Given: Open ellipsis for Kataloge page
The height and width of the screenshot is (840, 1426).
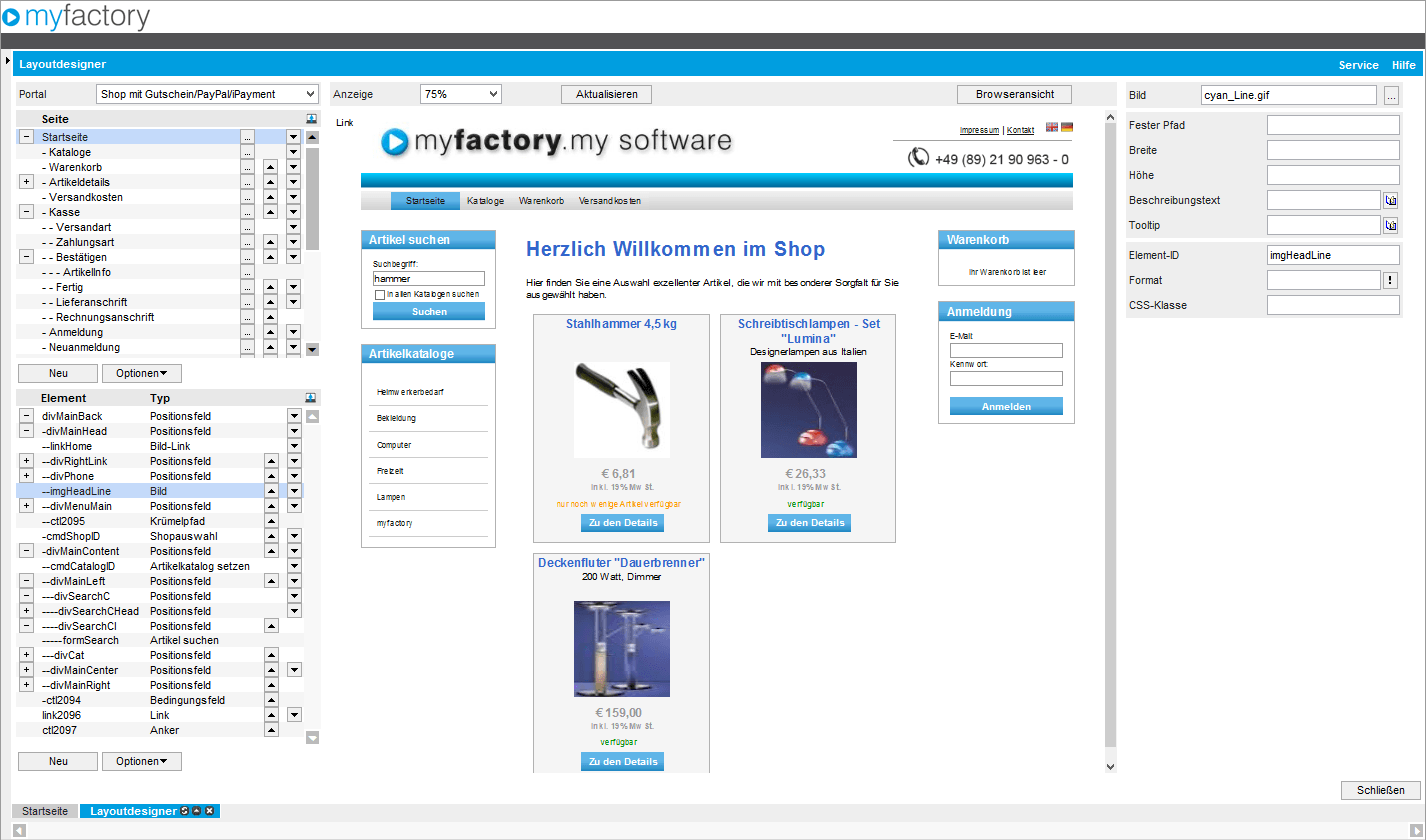Looking at the screenshot, I should (248, 152).
